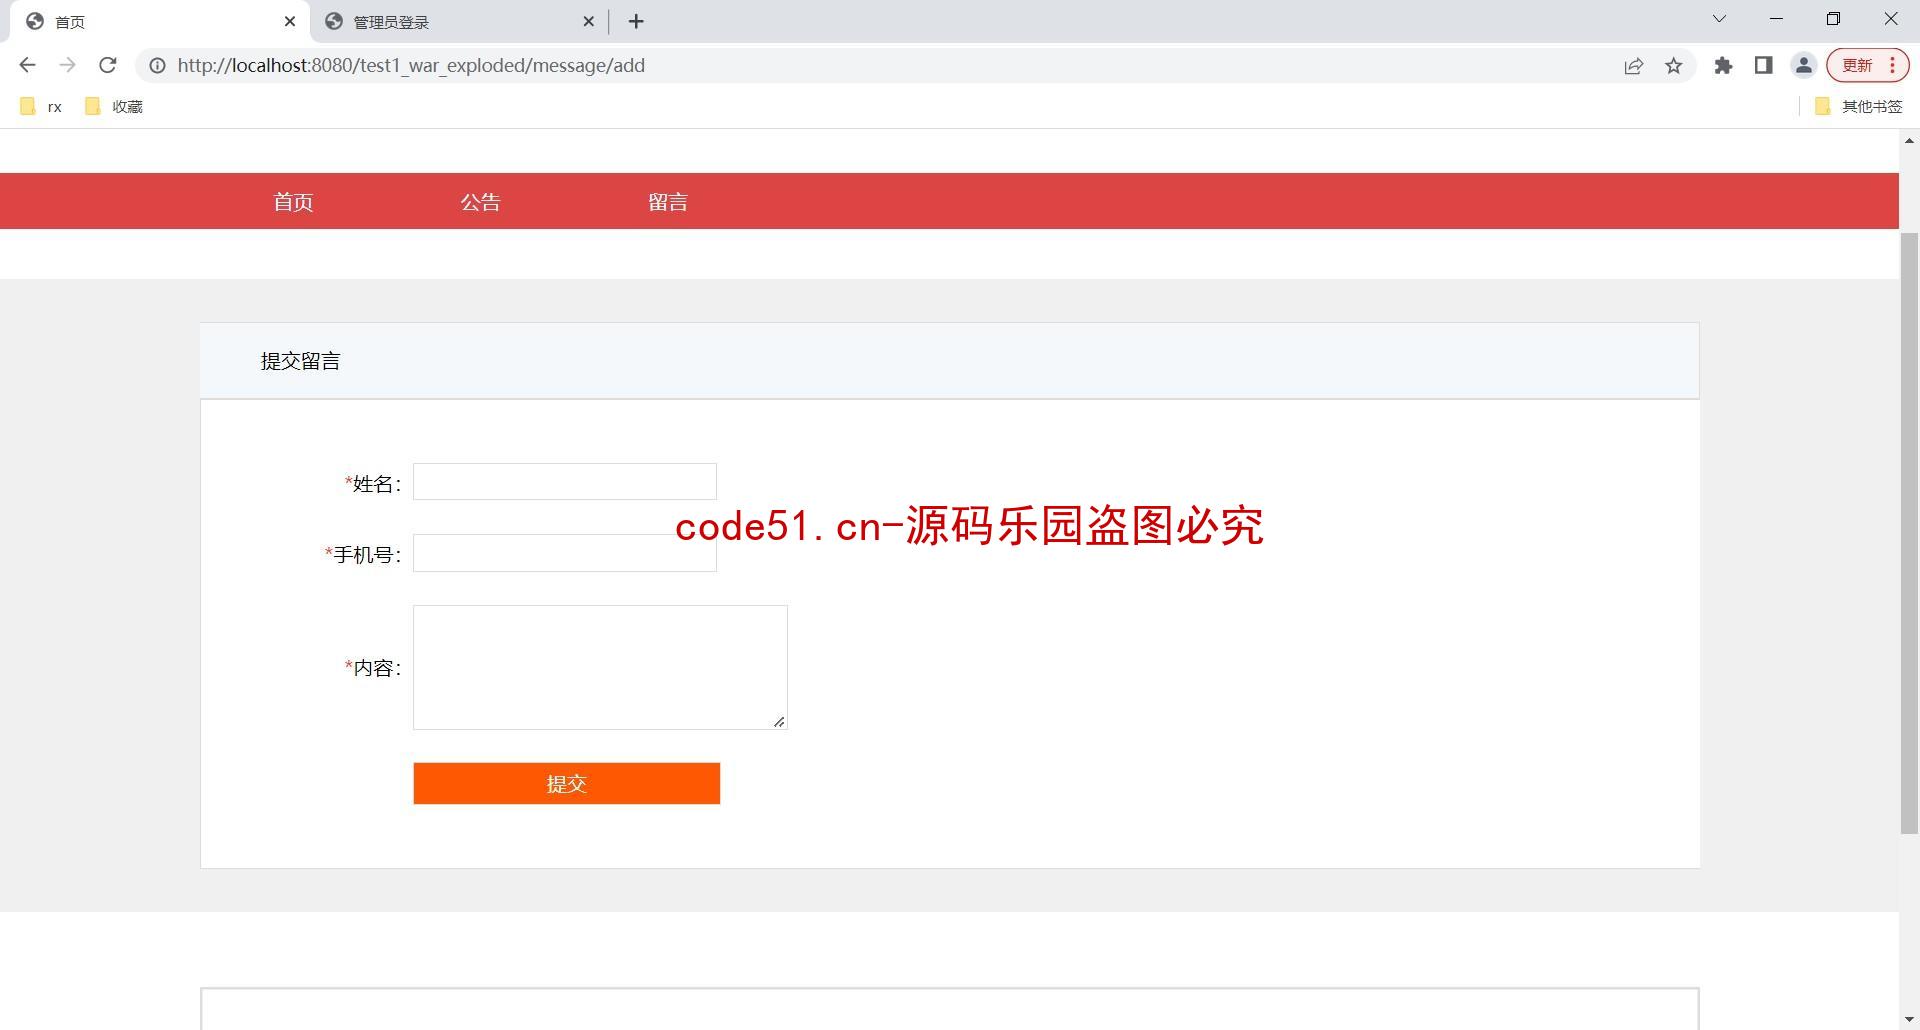Grab the 内容 textarea resize handle
This screenshot has height=1030, width=1920.
click(x=779, y=721)
